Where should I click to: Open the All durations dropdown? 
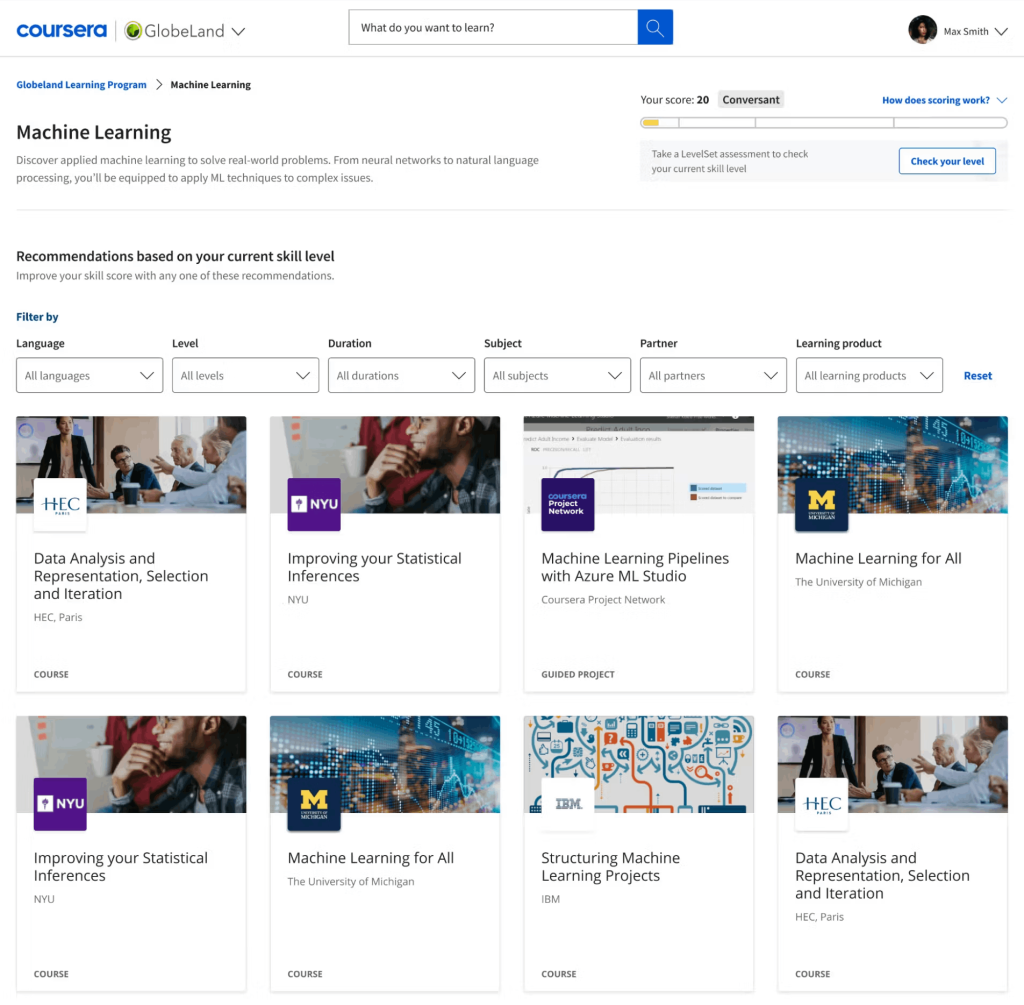click(x=401, y=375)
